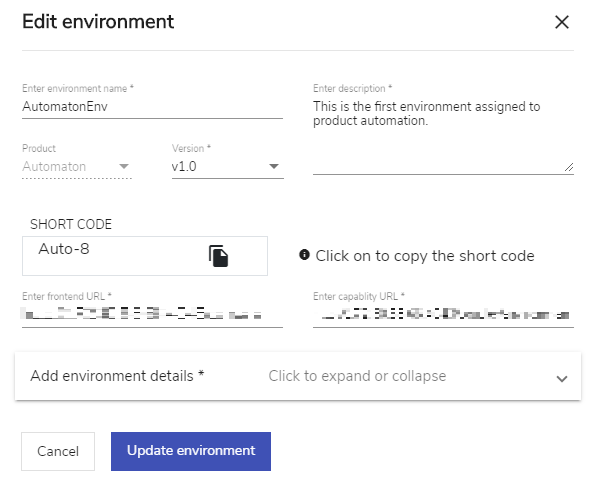
Task: Click the Auto-8 short code text
Action: pos(64,249)
